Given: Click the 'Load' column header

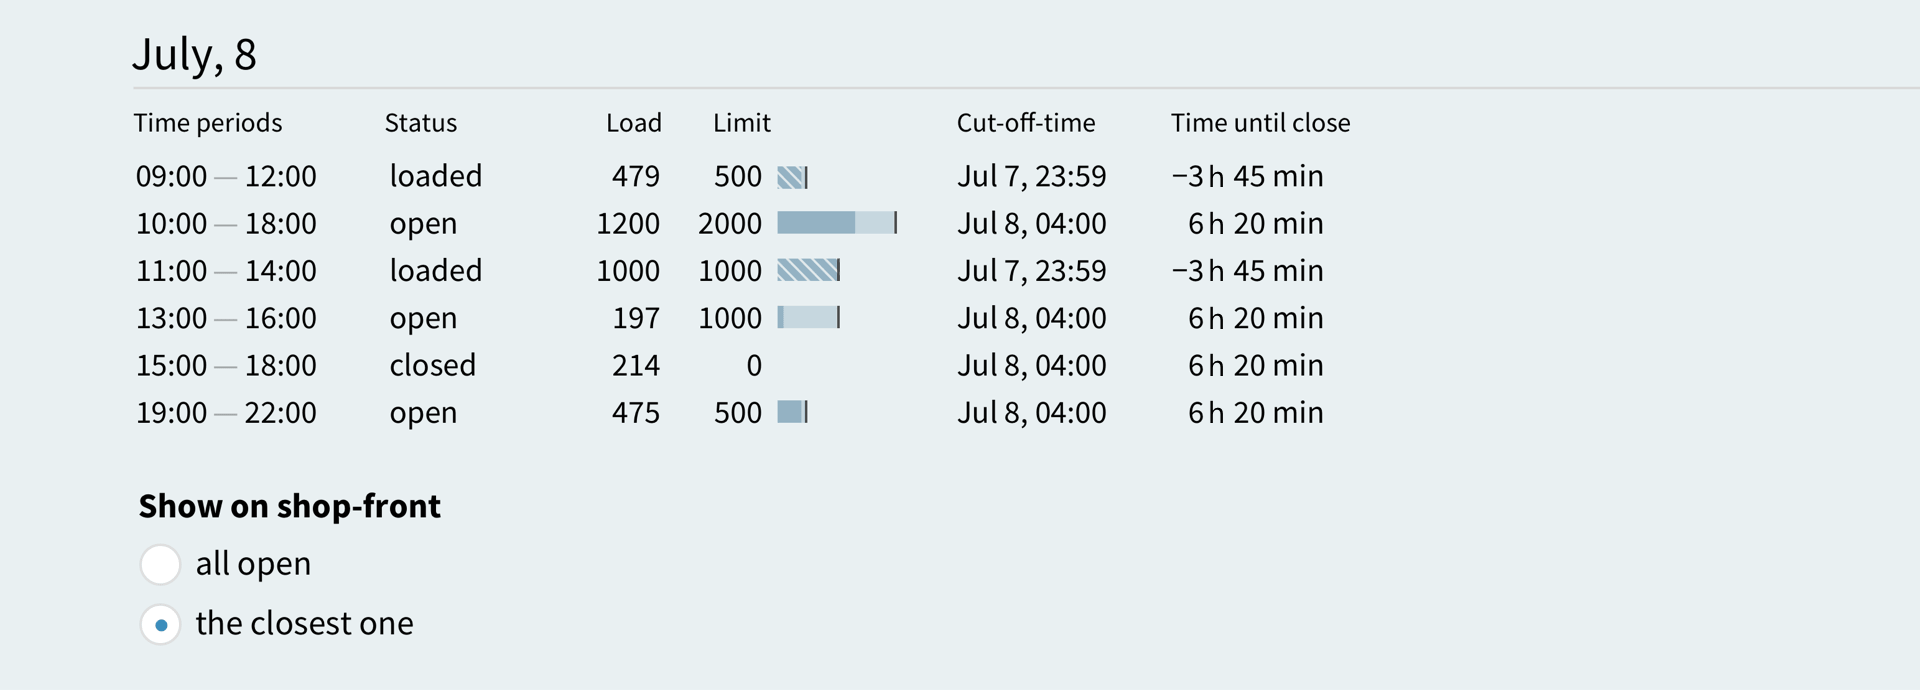Looking at the screenshot, I should [x=633, y=123].
